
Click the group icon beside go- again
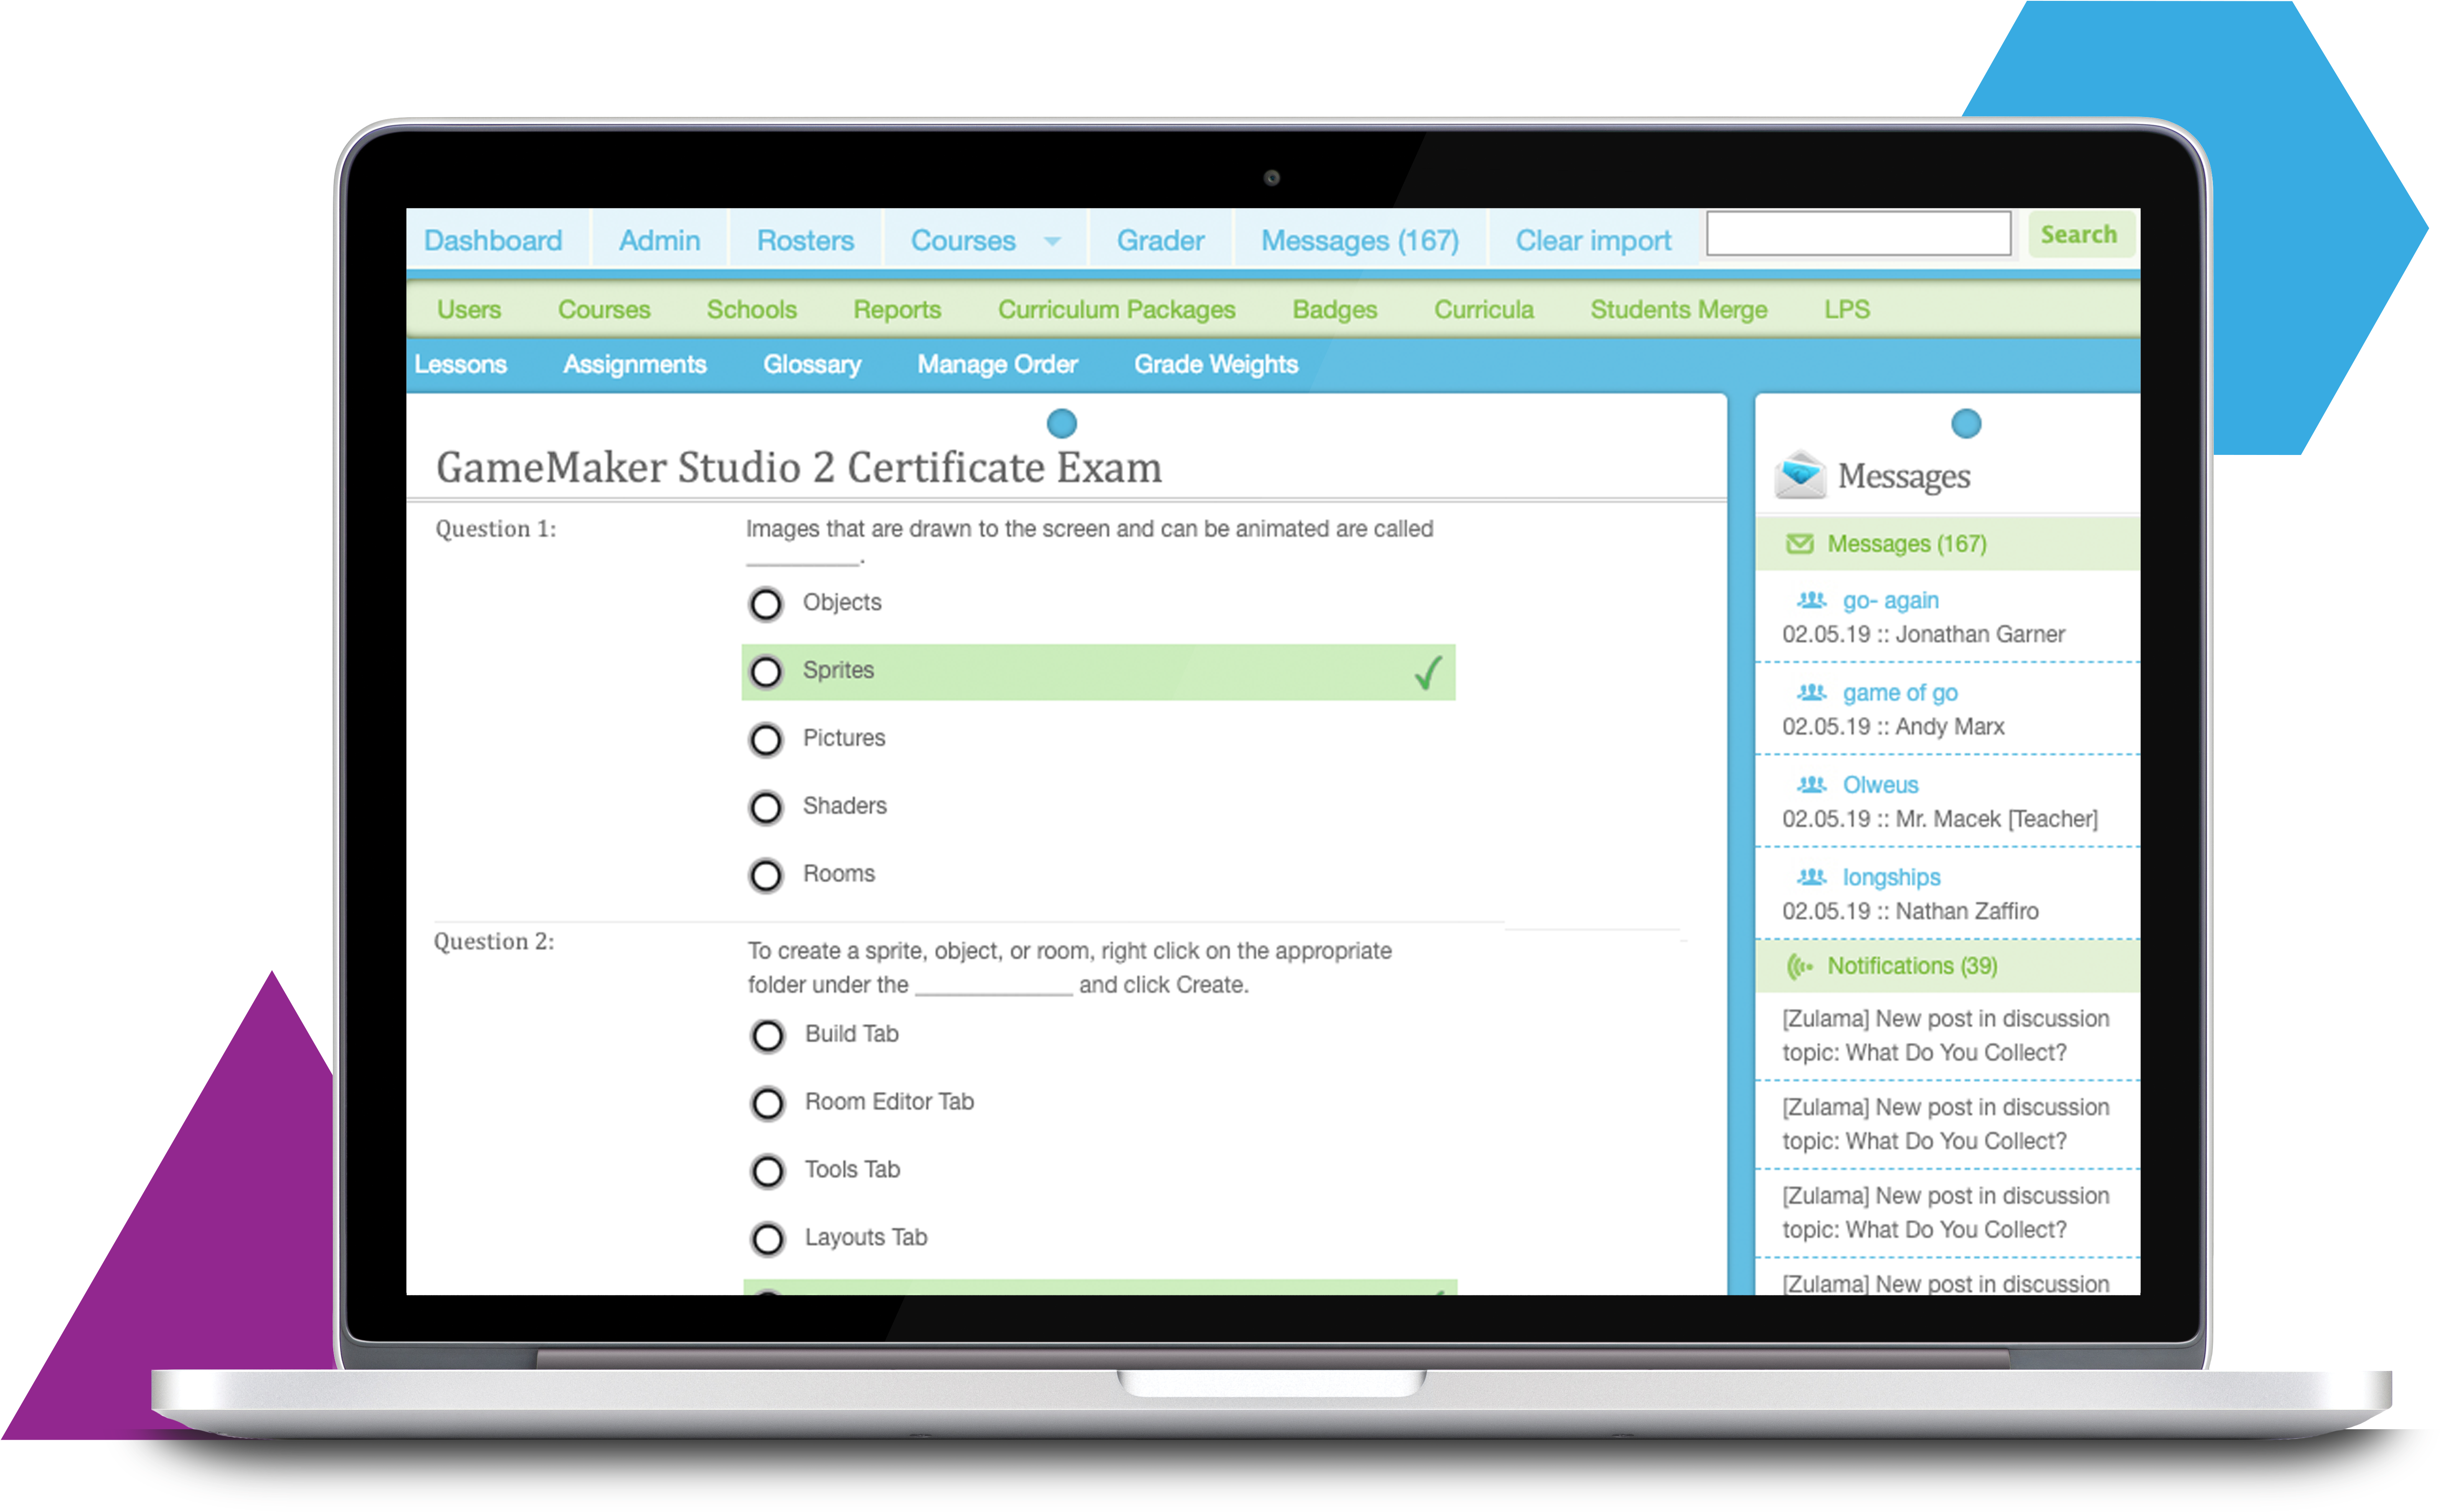tap(1812, 600)
